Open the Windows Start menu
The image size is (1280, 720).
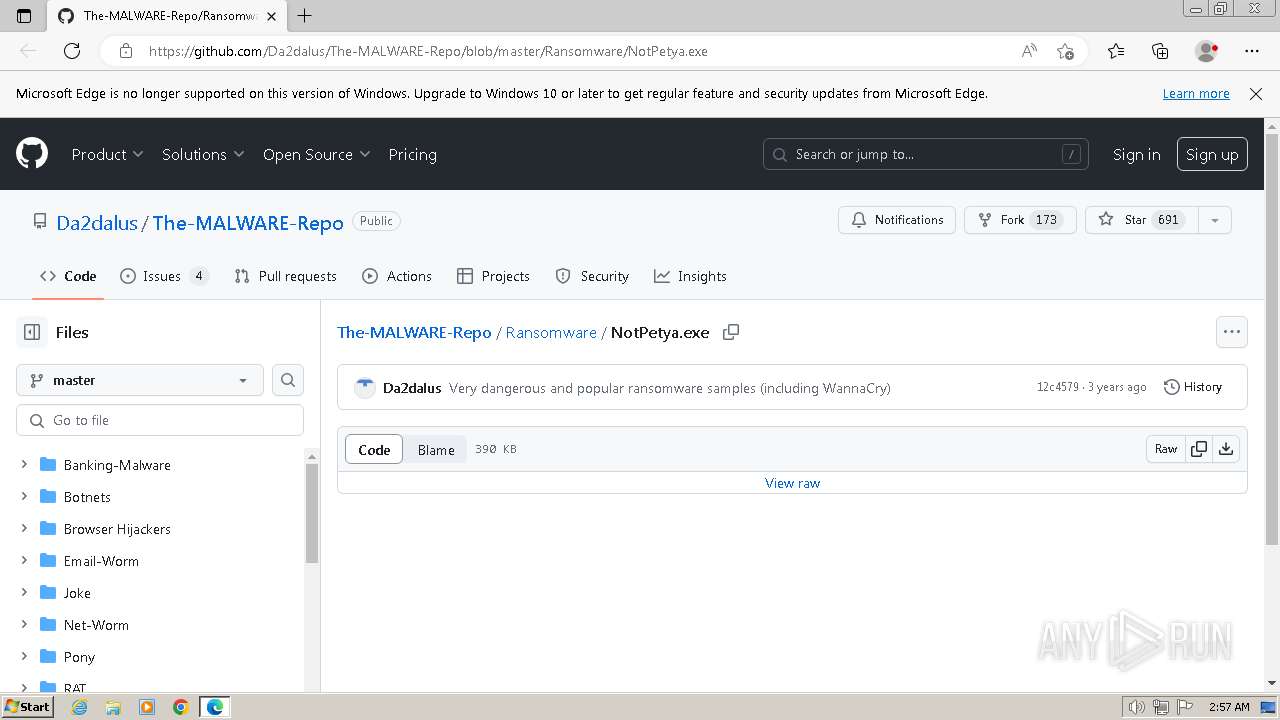pyautogui.click(x=27, y=707)
